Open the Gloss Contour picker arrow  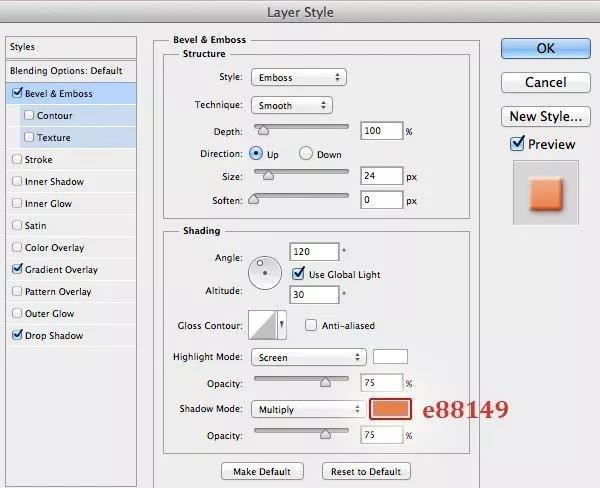(x=282, y=325)
